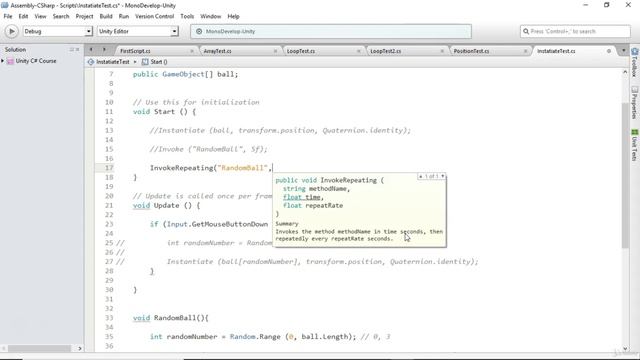This screenshot has width=640, height=360.
Task: Click the Solution pad auto-hide icon
Action: pyautogui.click(x=72, y=49)
